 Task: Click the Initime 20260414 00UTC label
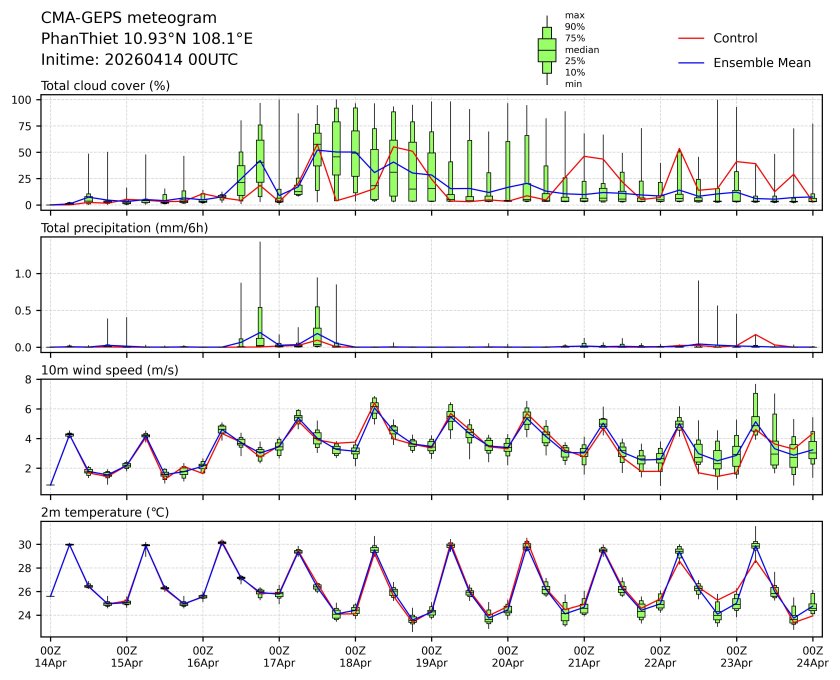click(x=139, y=60)
